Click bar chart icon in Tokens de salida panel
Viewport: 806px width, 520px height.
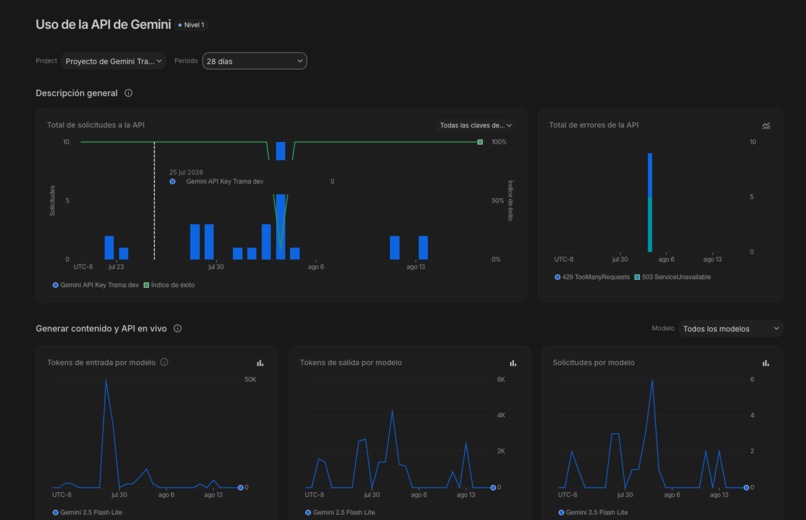(x=513, y=363)
